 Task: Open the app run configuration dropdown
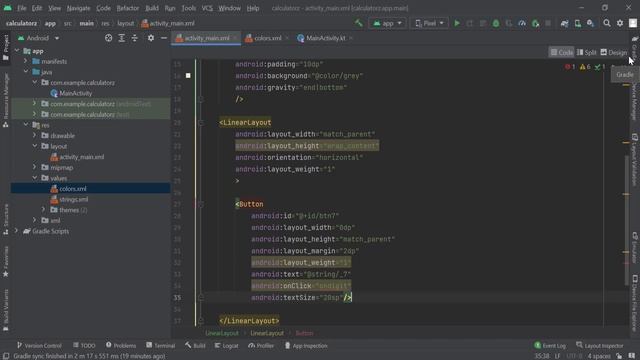pos(387,24)
